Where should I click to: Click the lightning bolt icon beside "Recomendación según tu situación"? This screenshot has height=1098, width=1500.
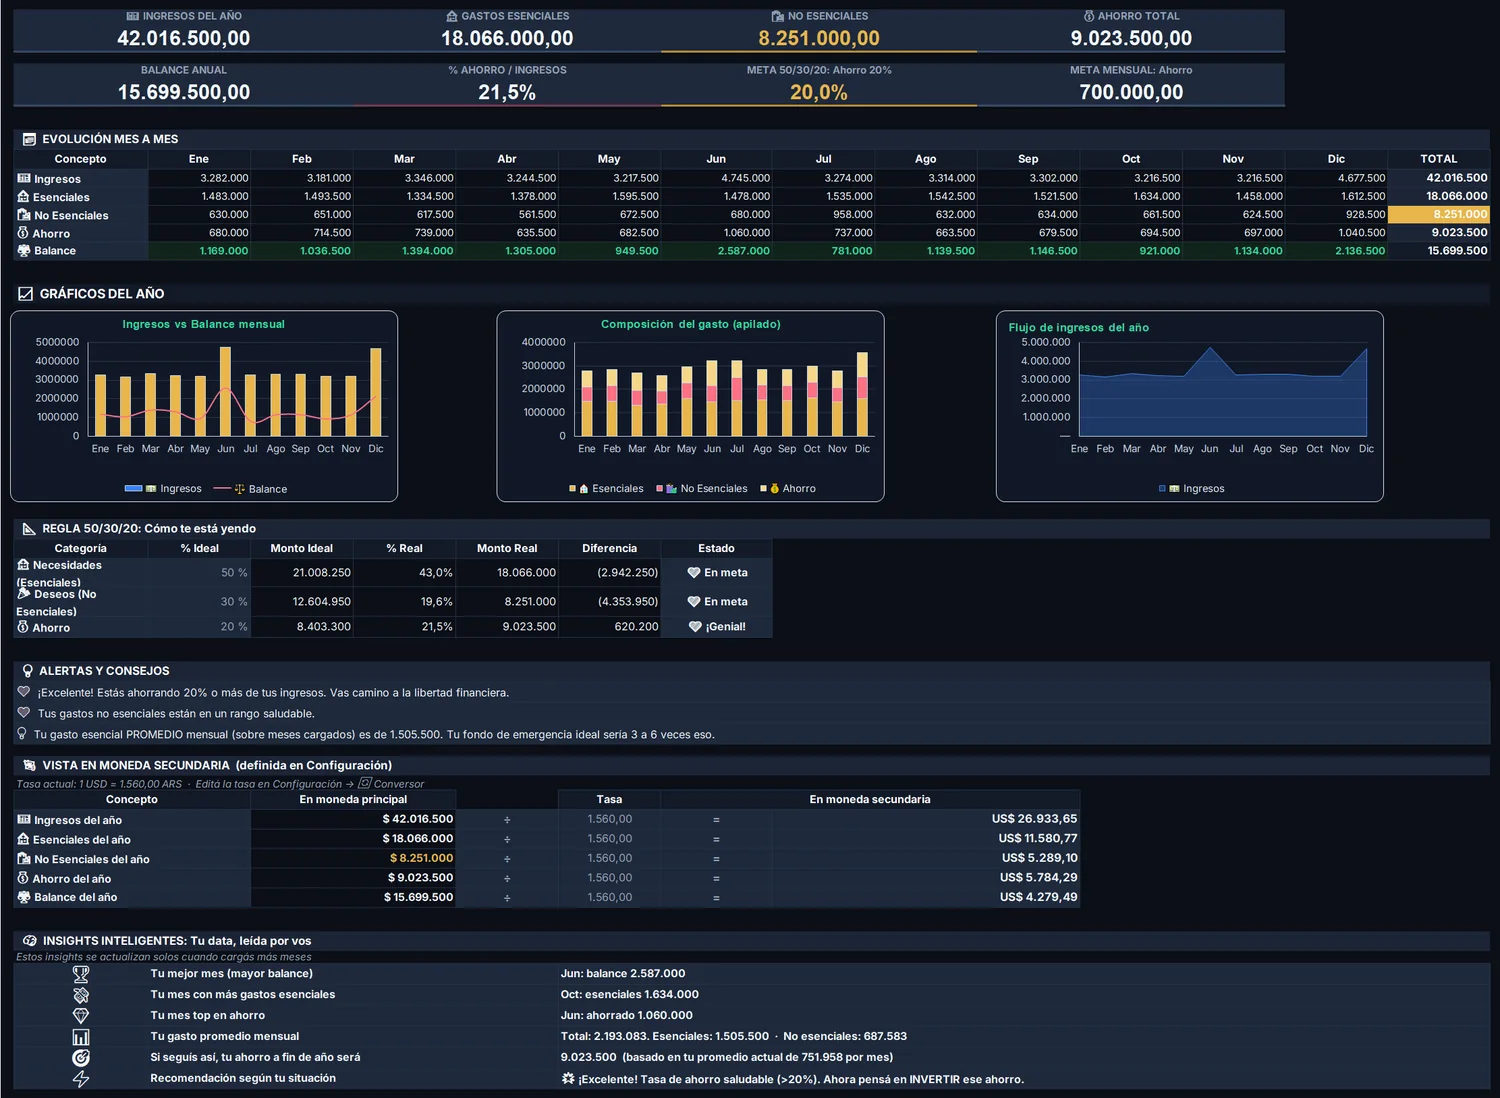[81, 1079]
